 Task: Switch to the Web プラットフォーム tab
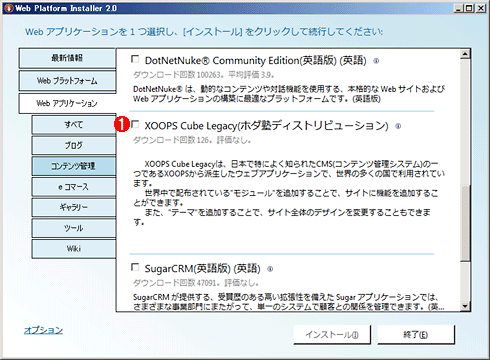(x=67, y=81)
